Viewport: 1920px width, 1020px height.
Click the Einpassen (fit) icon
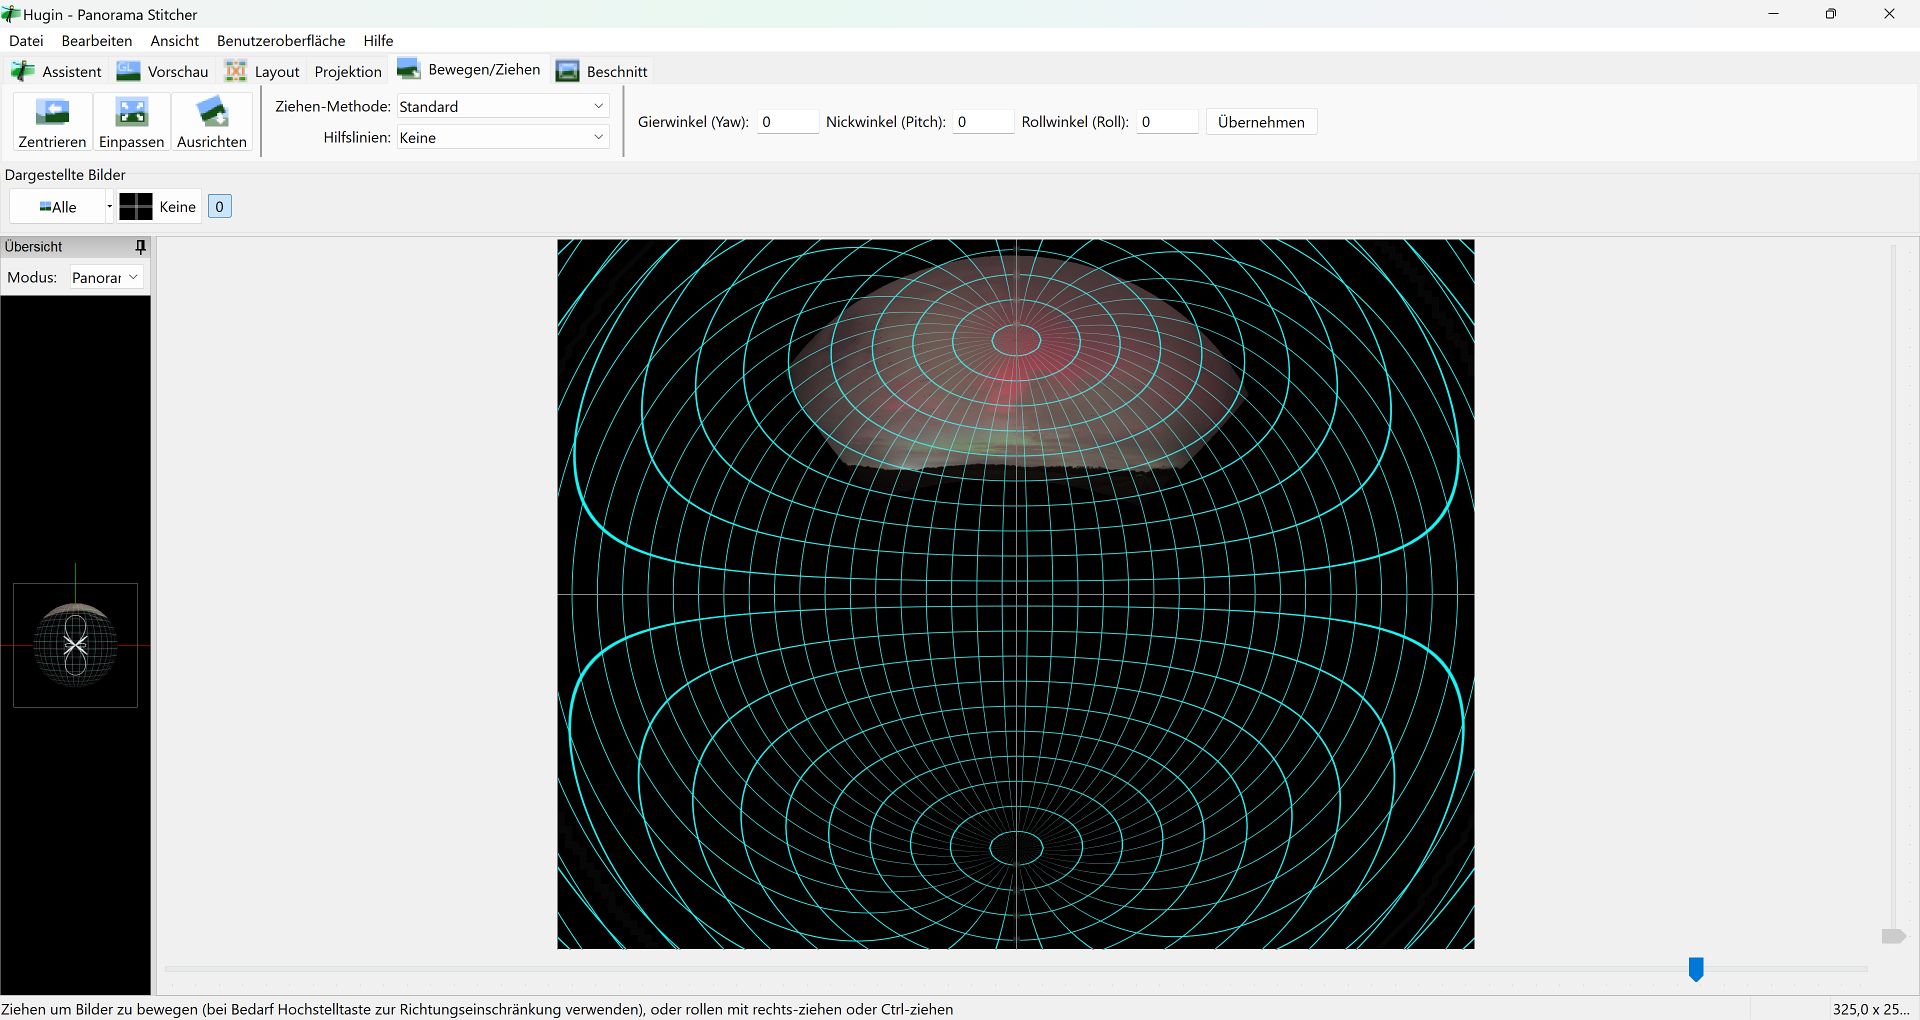pyautogui.click(x=131, y=112)
